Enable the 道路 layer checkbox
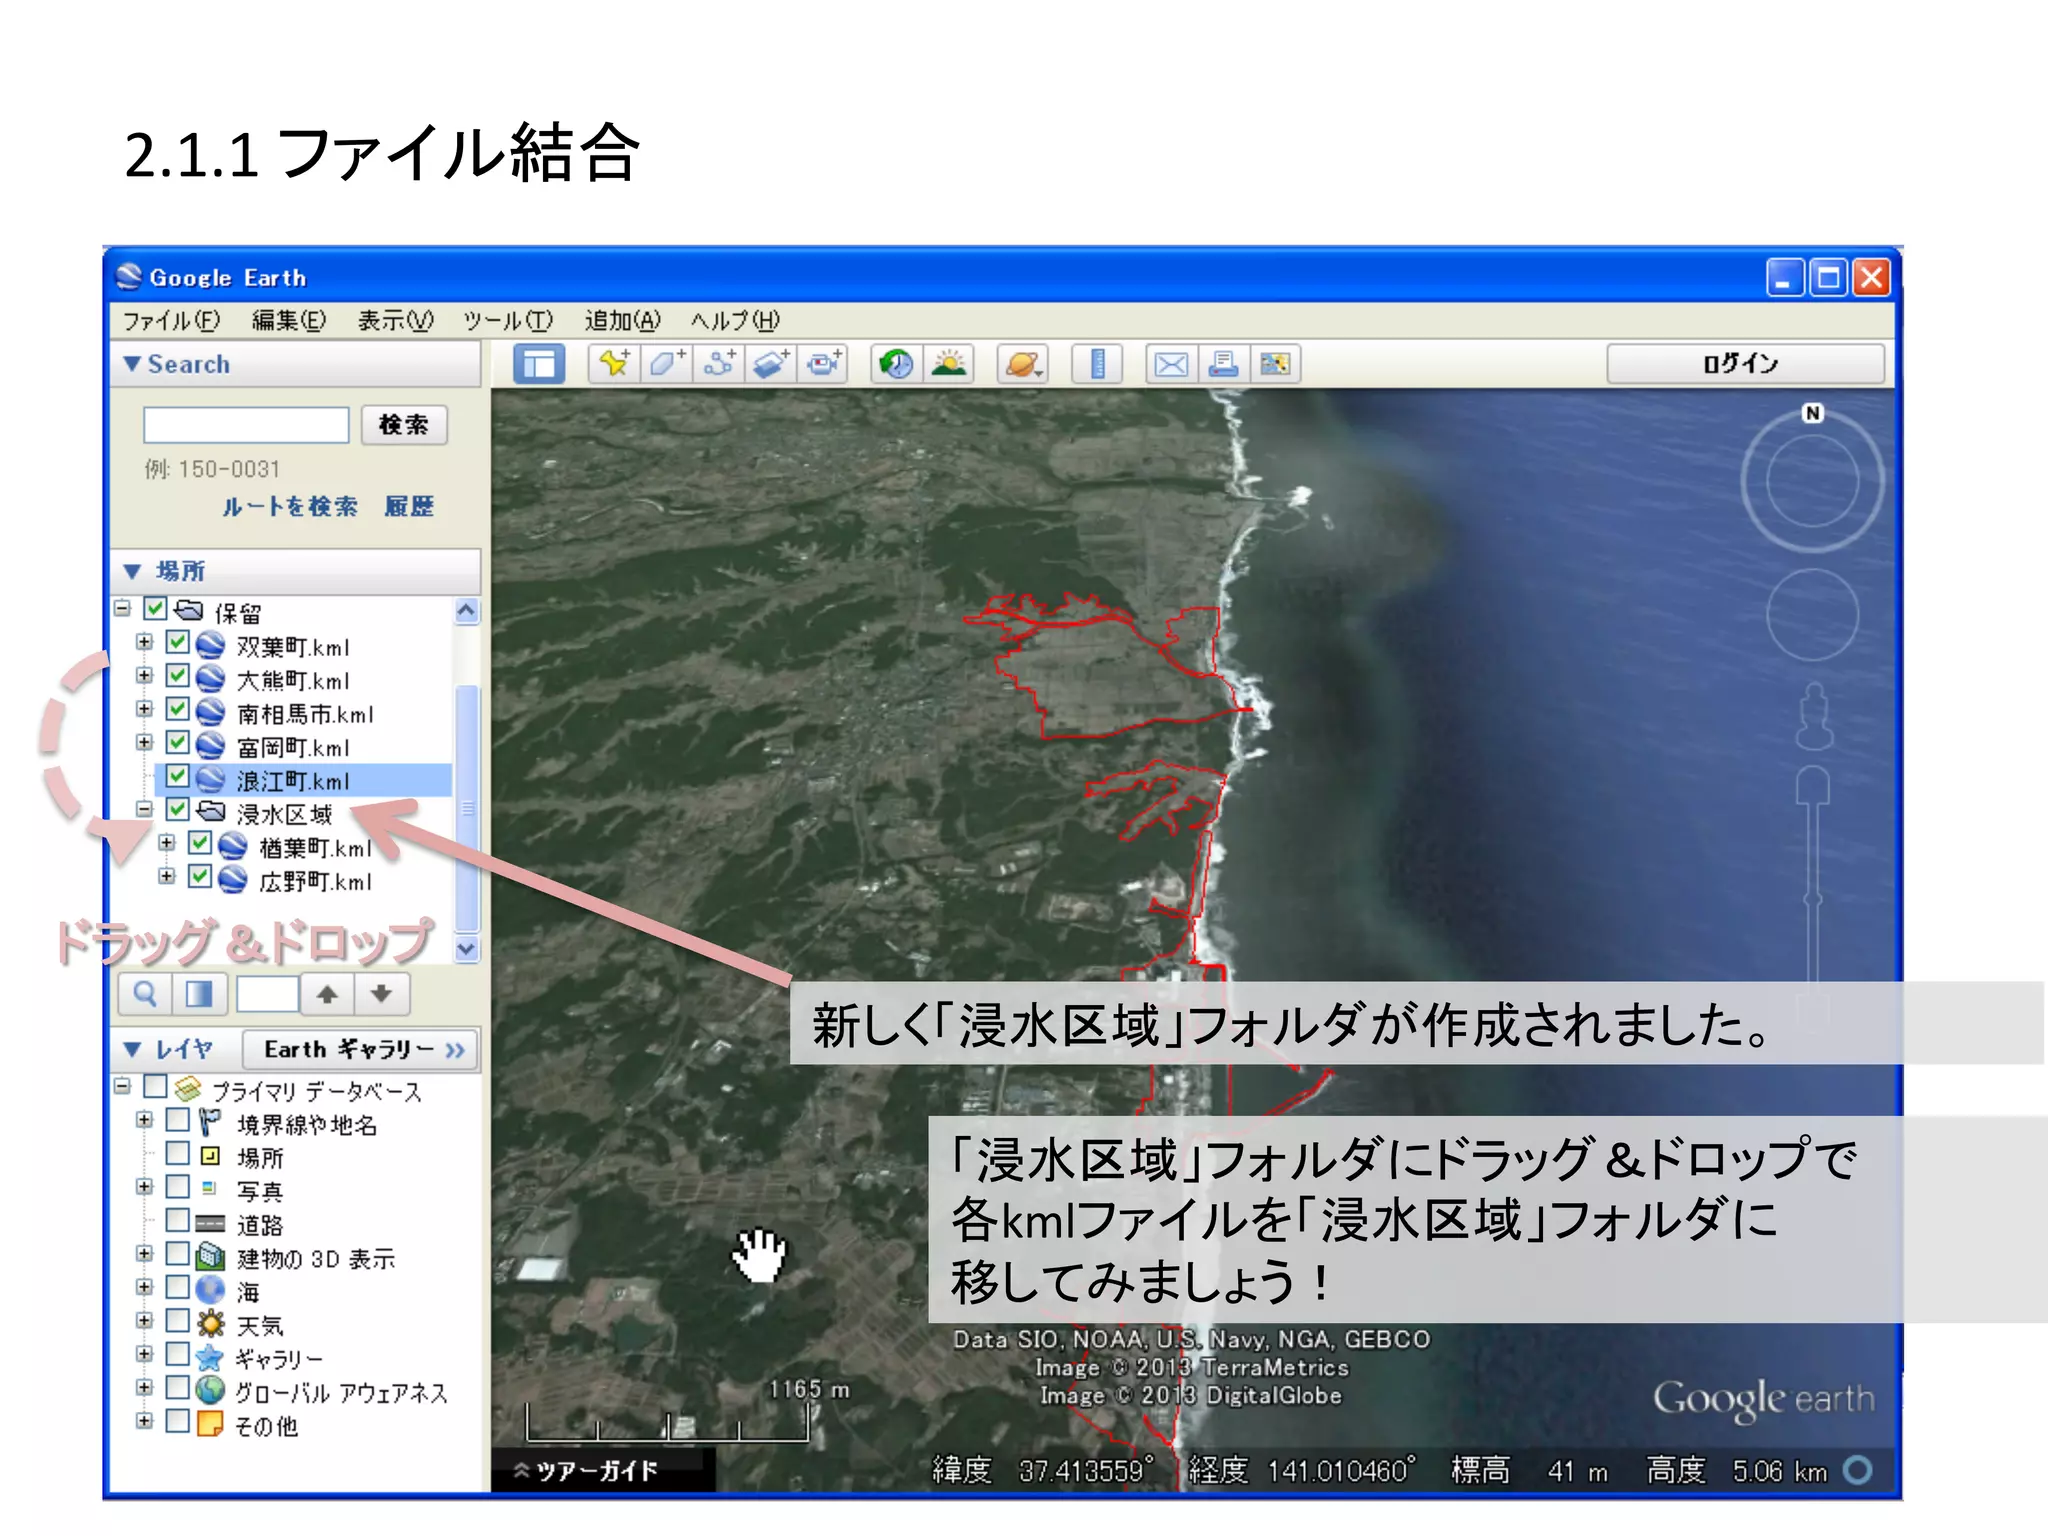The width and height of the screenshot is (2048, 1536). [x=177, y=1220]
